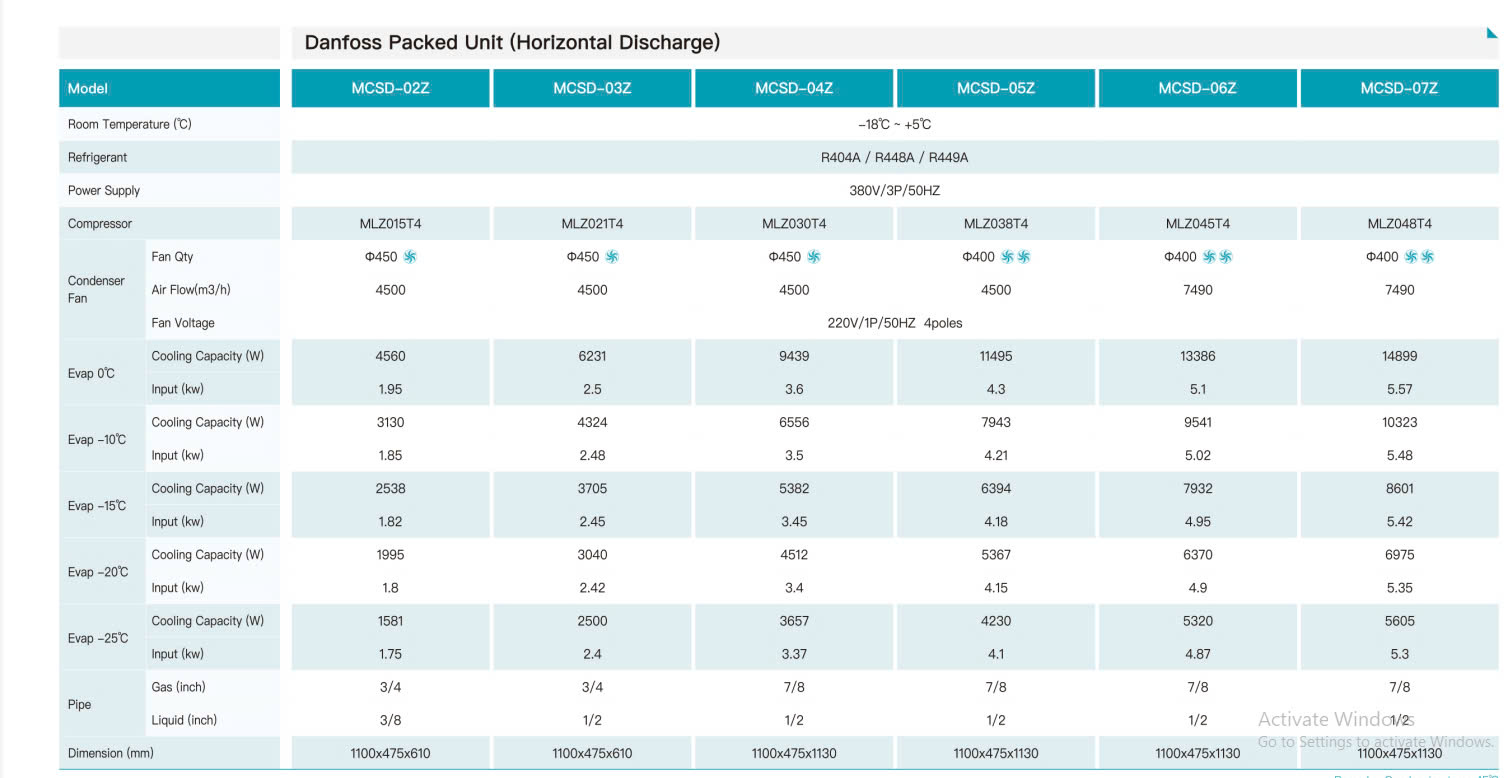Click the R404A / R448A / R449A refrigerant value
Image resolution: width=1506 pixels, height=778 pixels.
pos(894,157)
